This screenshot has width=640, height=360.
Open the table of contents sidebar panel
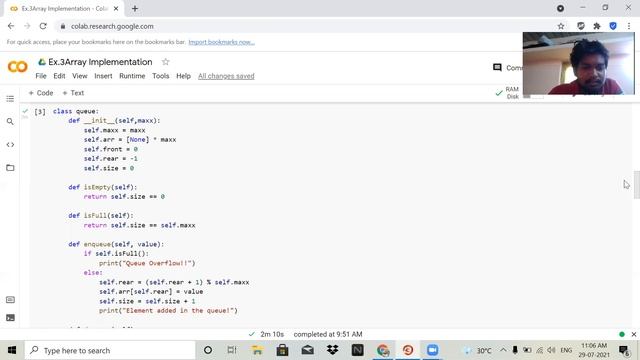click(10, 99)
